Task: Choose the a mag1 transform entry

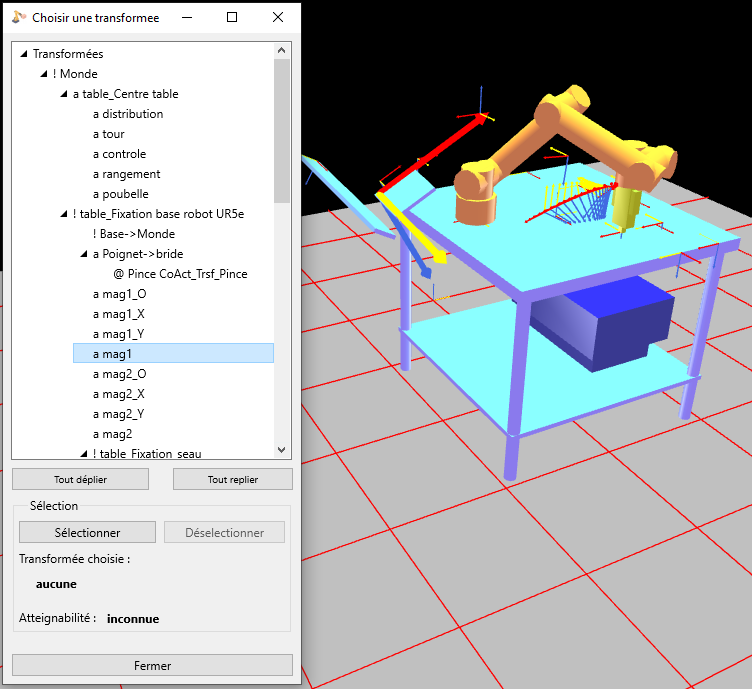Action: pos(112,354)
